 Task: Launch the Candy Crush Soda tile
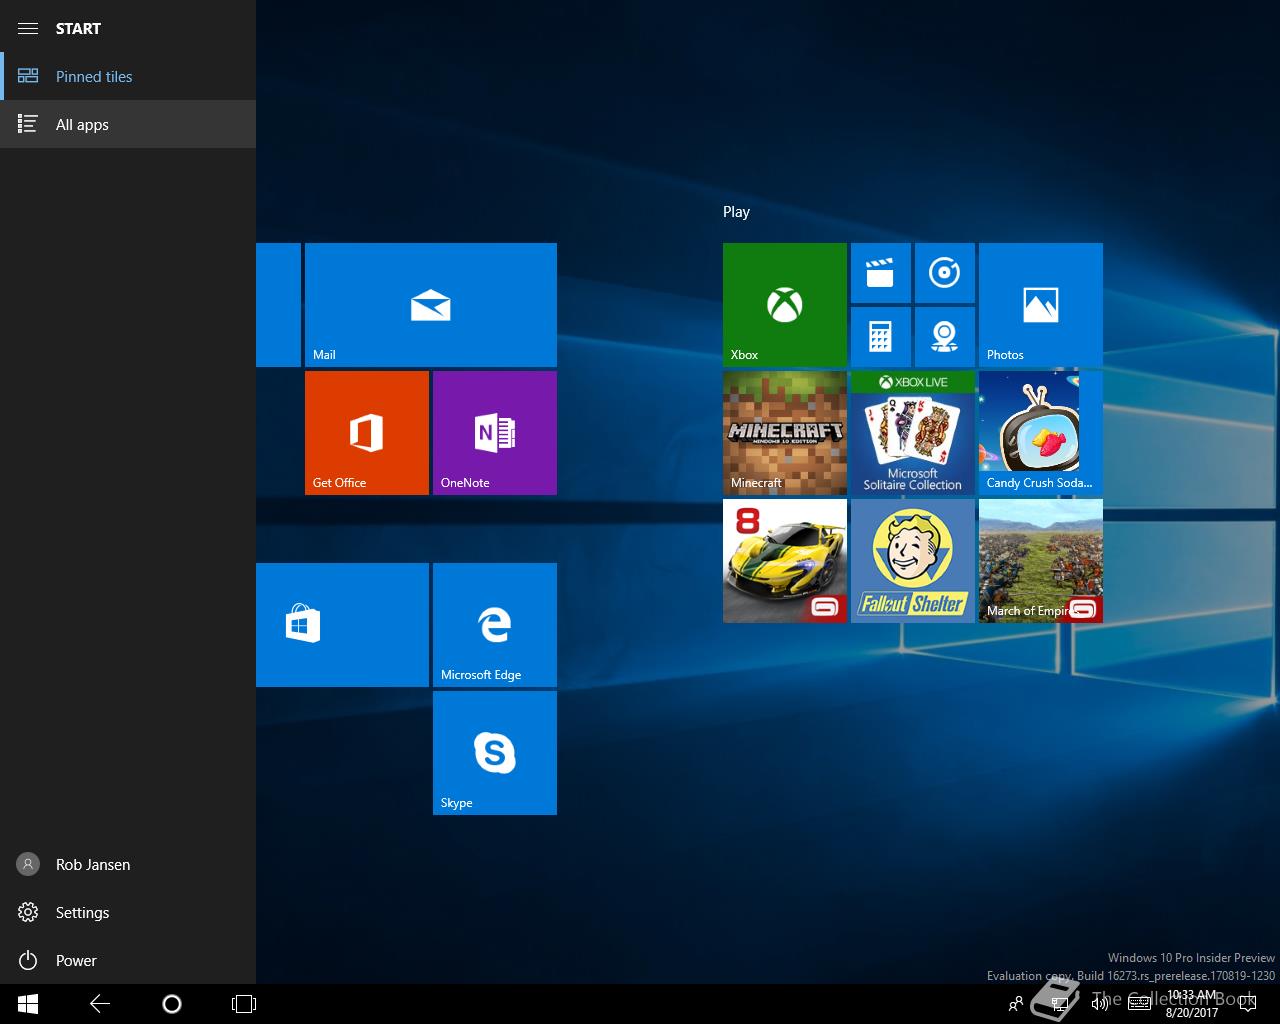(1040, 433)
